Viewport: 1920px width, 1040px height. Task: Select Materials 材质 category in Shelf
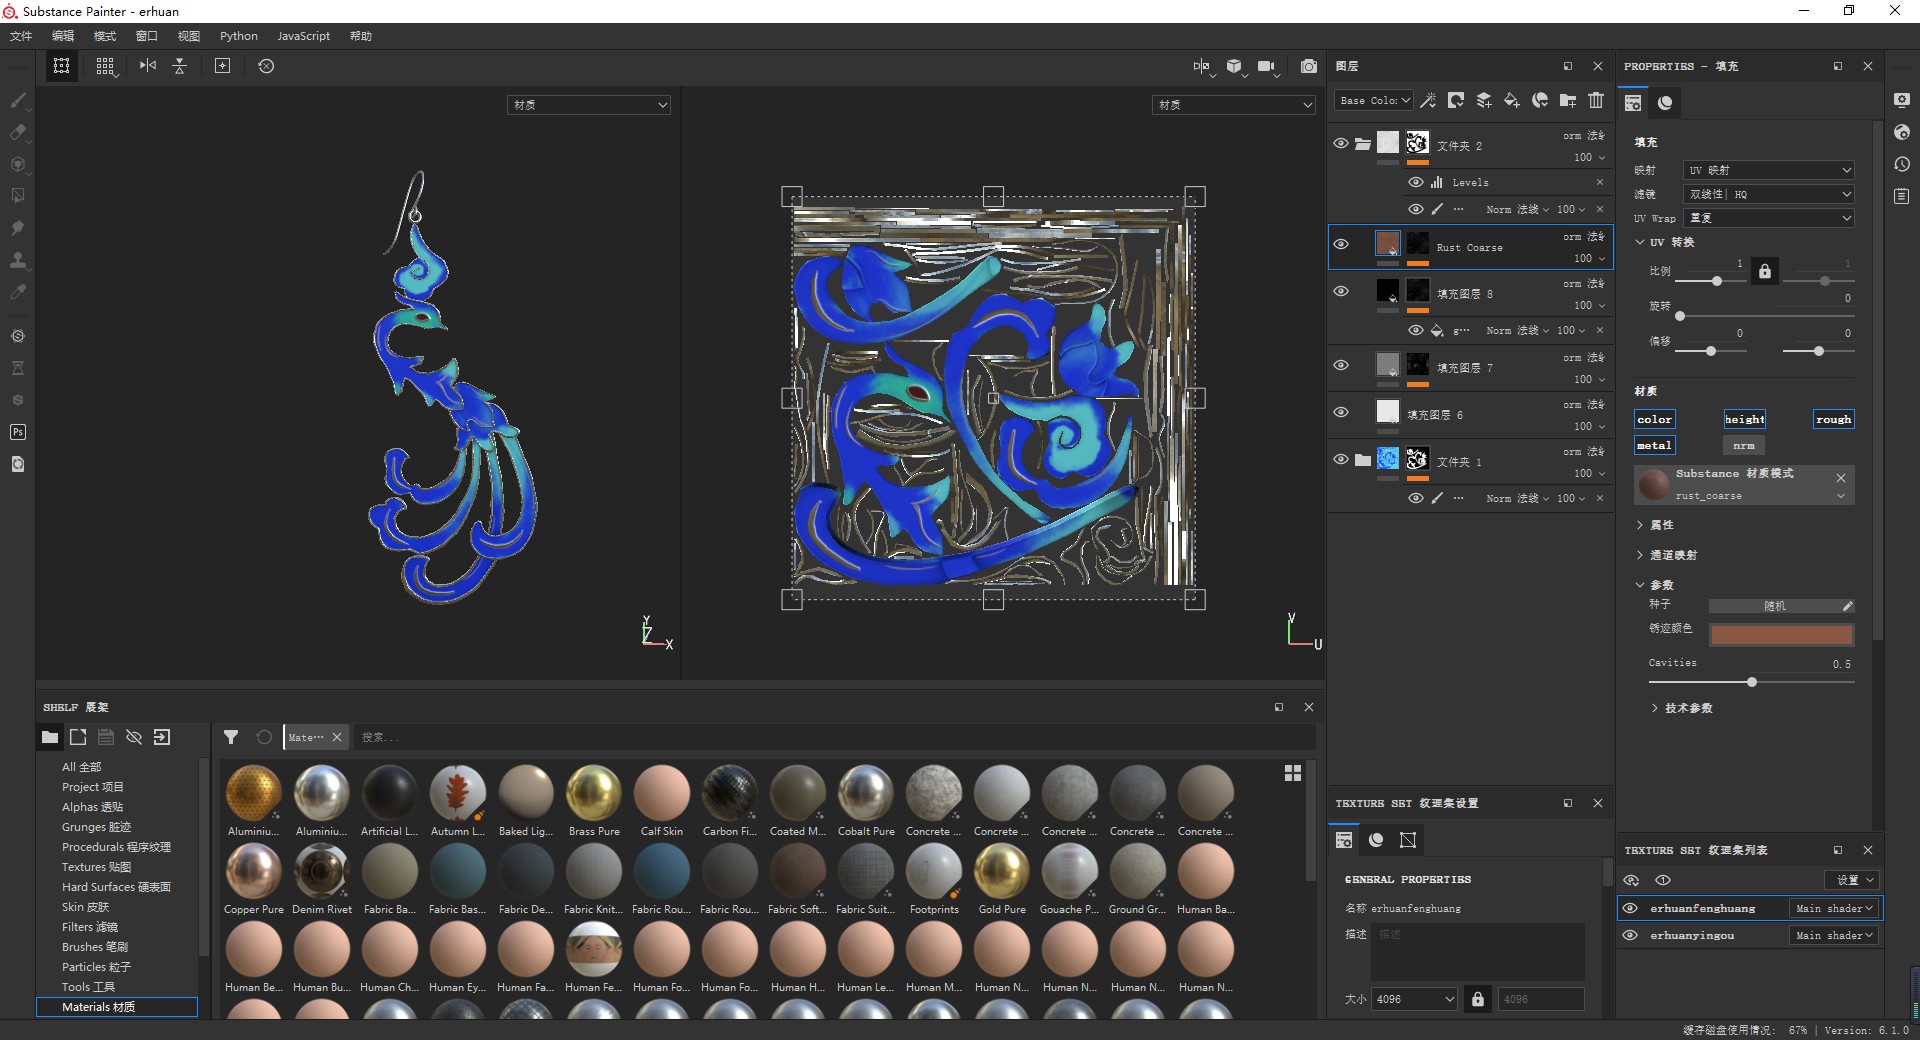pyautogui.click(x=98, y=1007)
